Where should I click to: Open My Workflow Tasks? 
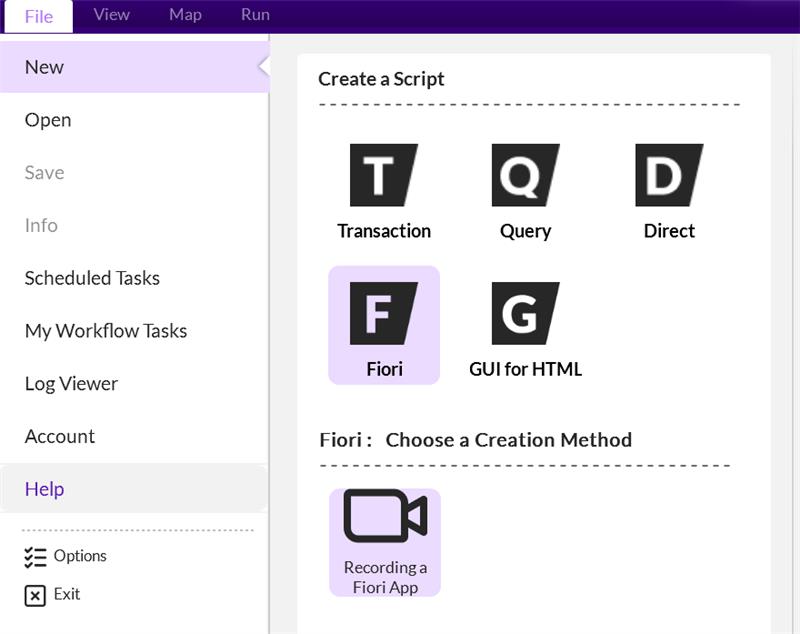tap(106, 331)
